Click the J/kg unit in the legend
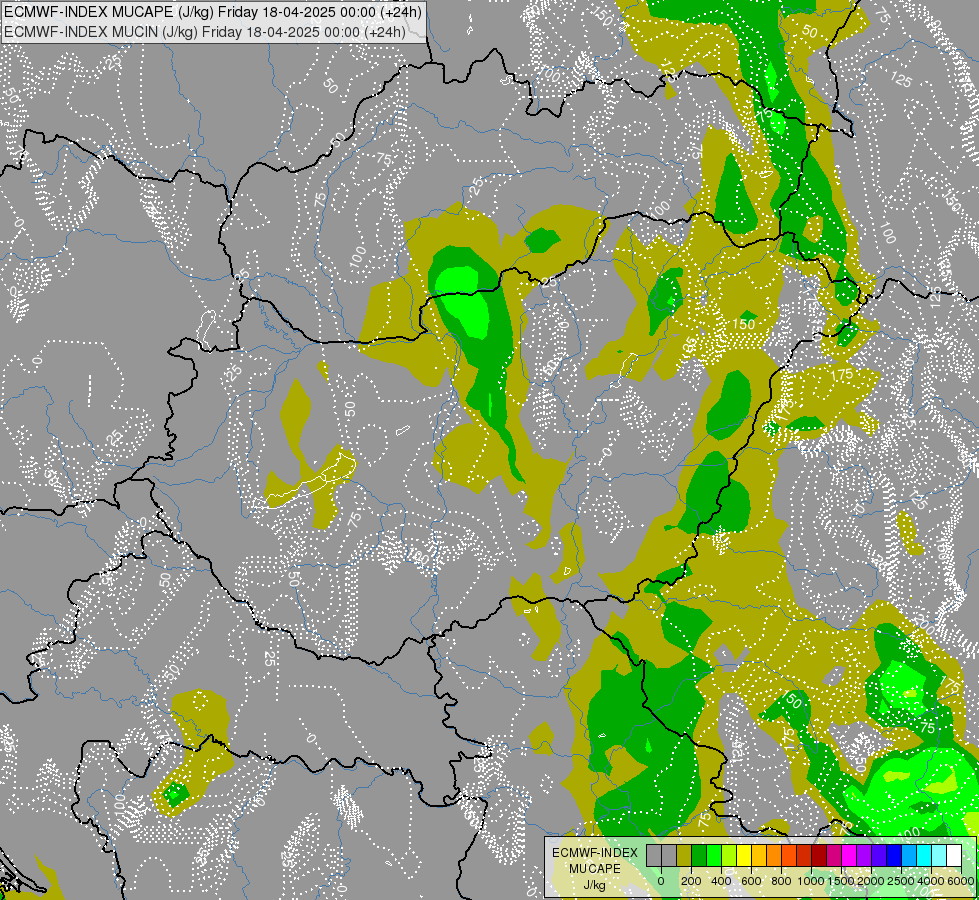This screenshot has height=900, width=979. [594, 885]
